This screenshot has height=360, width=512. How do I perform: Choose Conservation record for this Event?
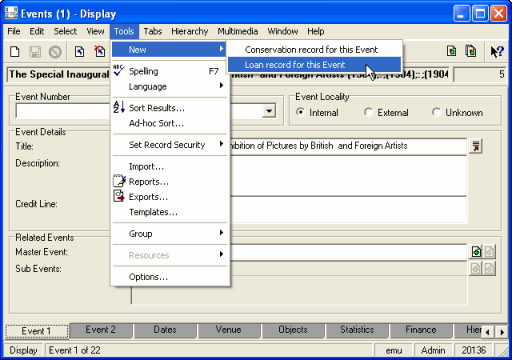click(314, 50)
